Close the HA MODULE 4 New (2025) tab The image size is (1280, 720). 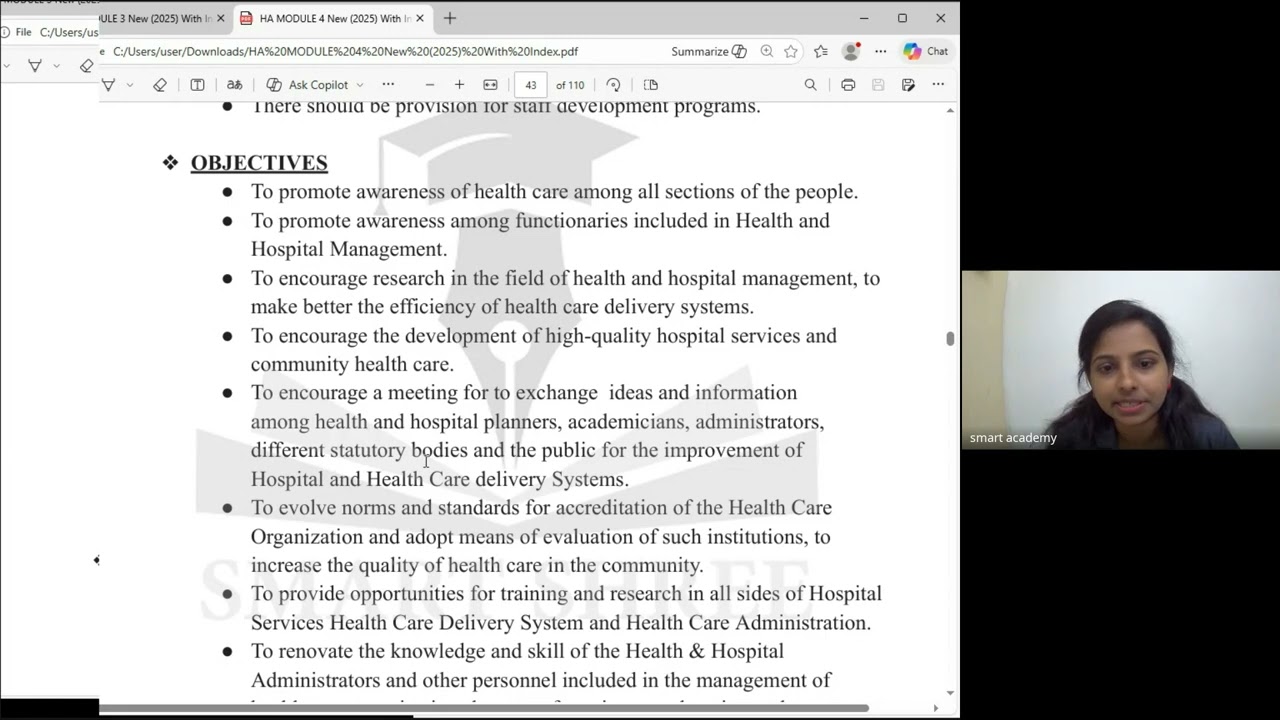pos(420,18)
